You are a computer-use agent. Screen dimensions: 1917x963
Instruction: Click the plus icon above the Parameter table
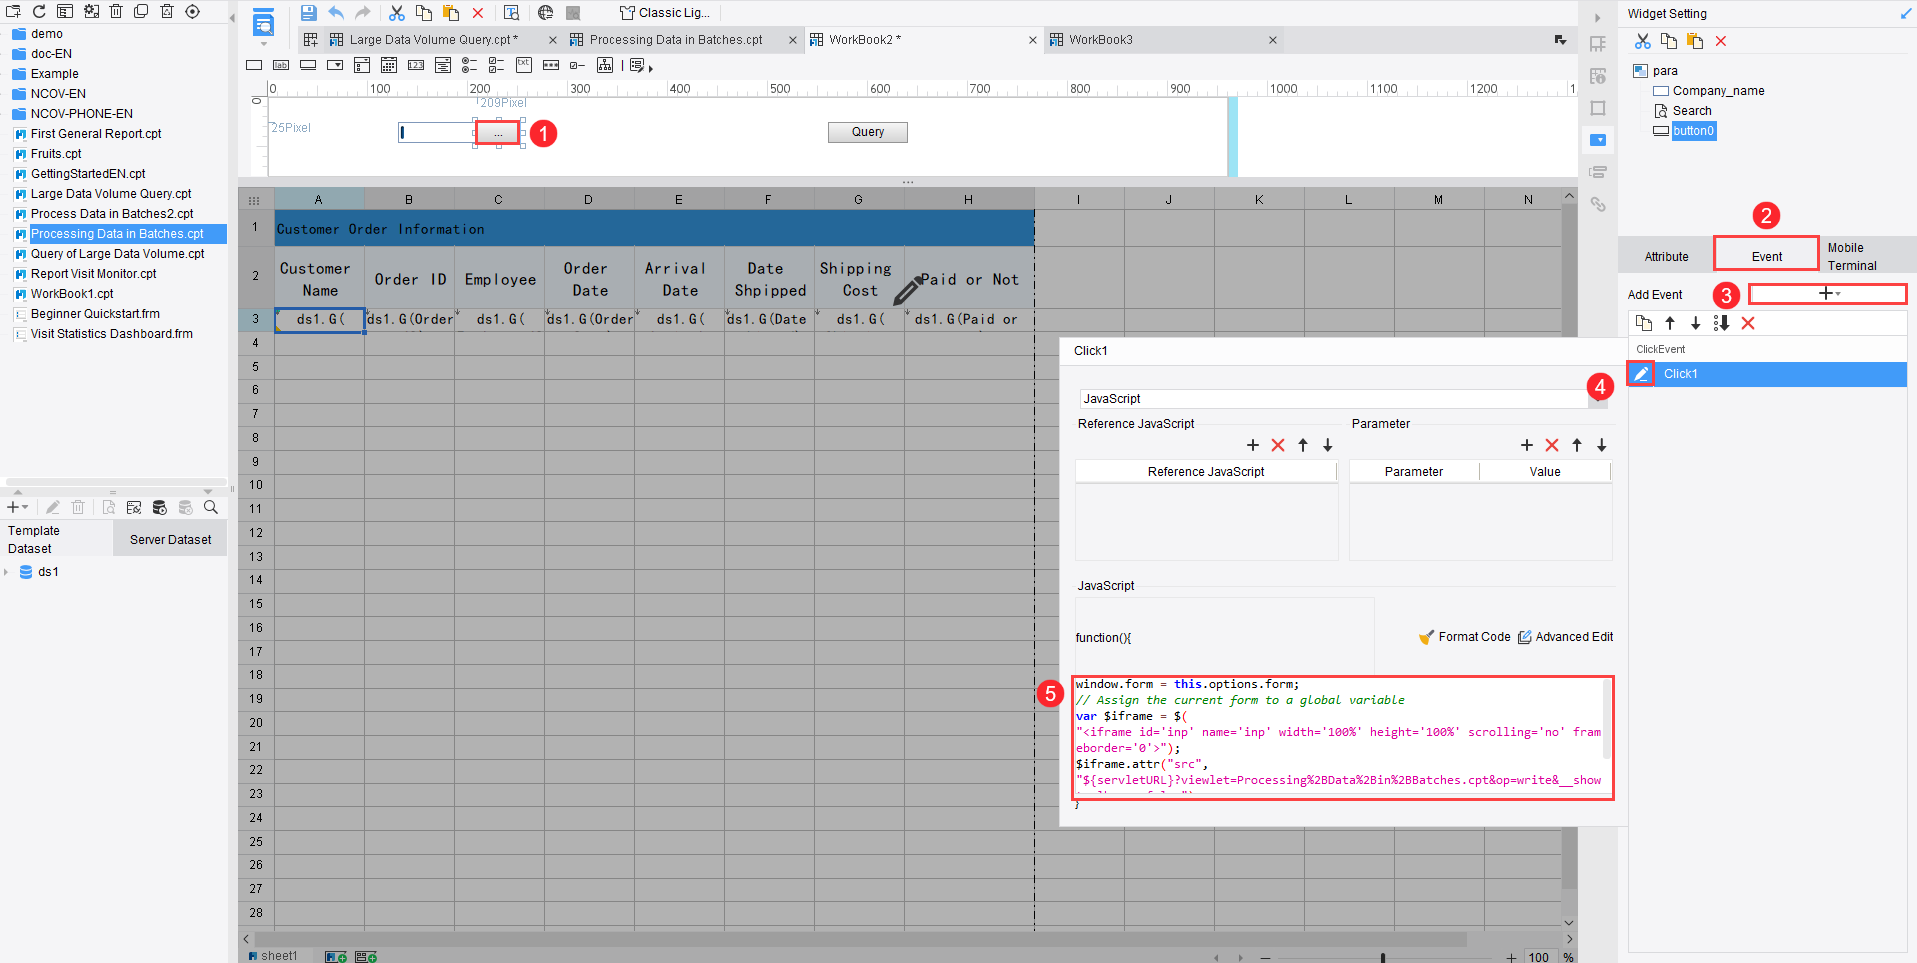(1527, 445)
